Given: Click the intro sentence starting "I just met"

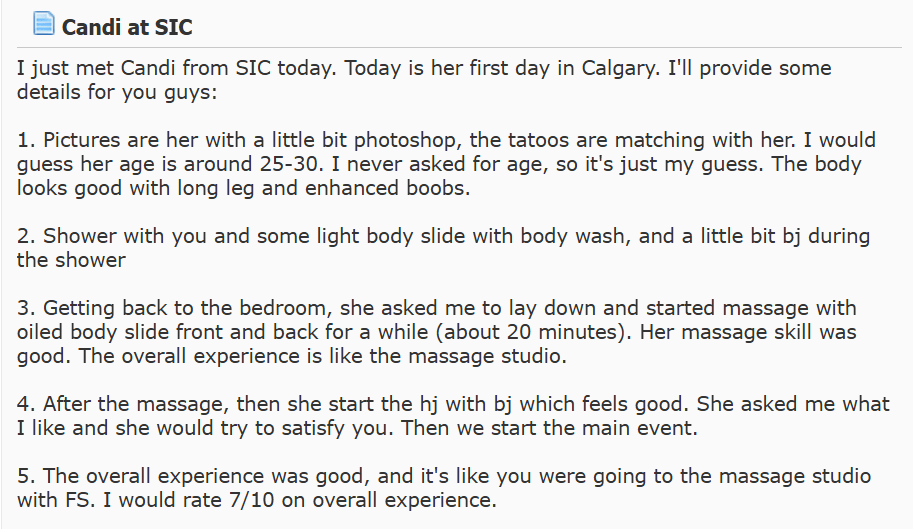Looking at the screenshot, I should click(x=200, y=69).
